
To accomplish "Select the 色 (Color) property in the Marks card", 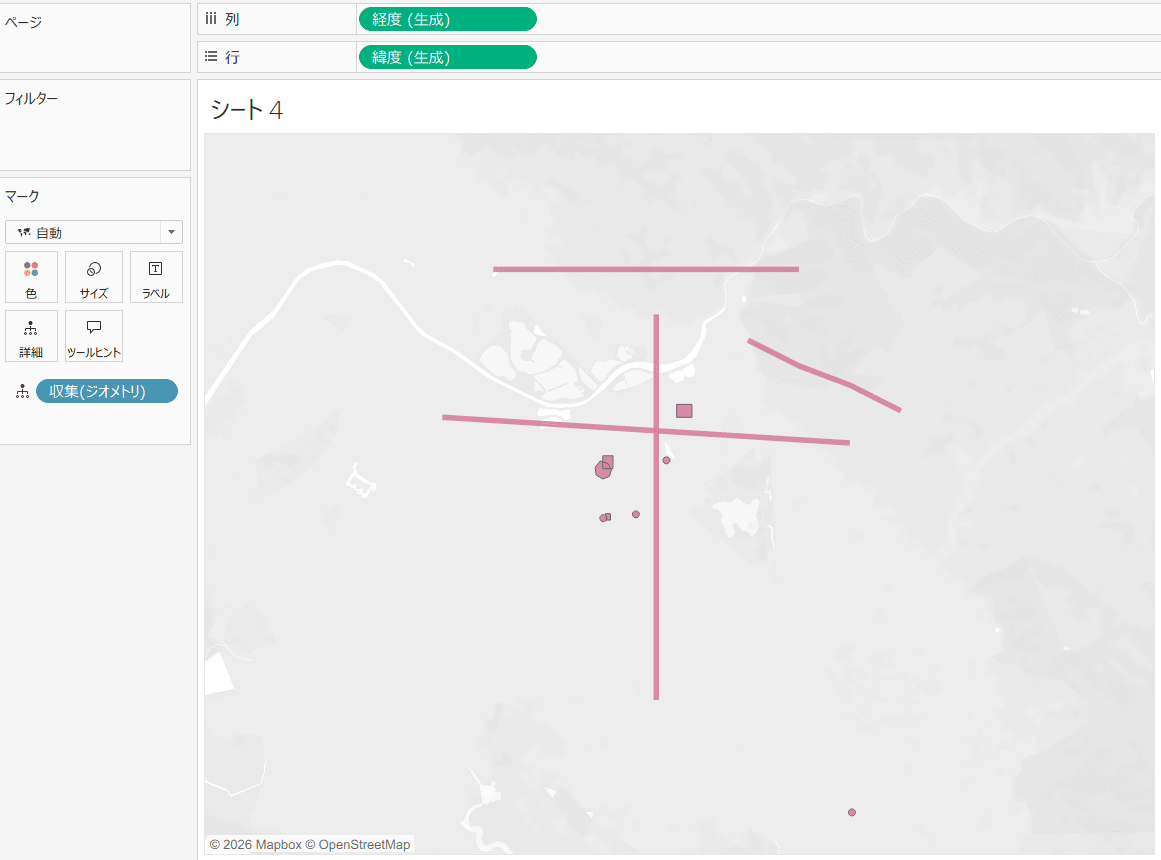I will coord(31,277).
